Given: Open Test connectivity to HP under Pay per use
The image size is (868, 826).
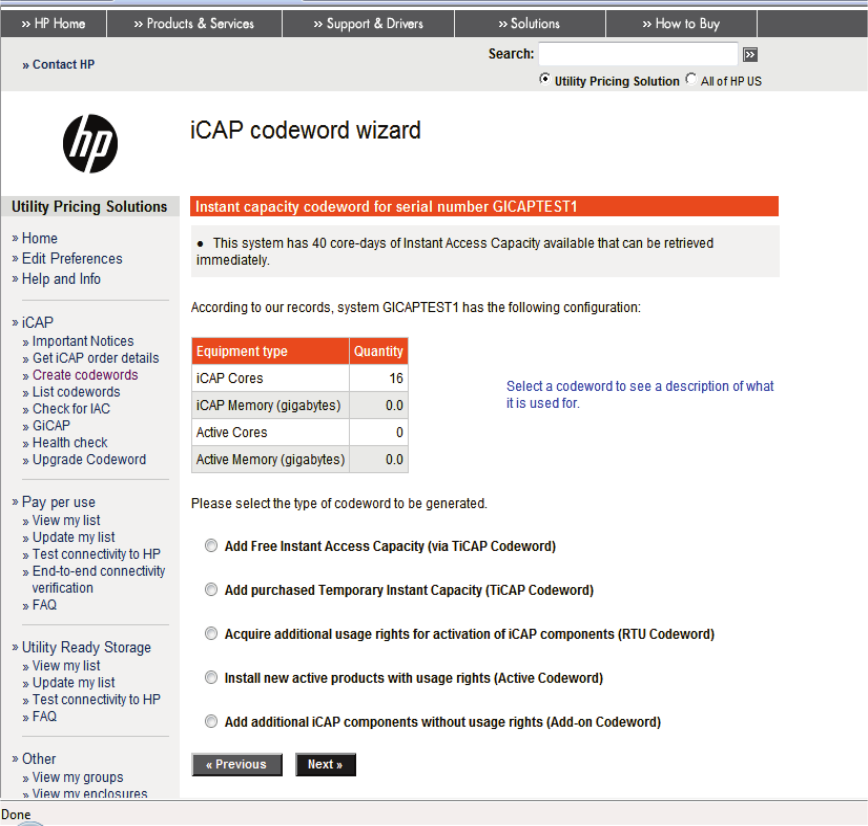Looking at the screenshot, I should [96, 554].
